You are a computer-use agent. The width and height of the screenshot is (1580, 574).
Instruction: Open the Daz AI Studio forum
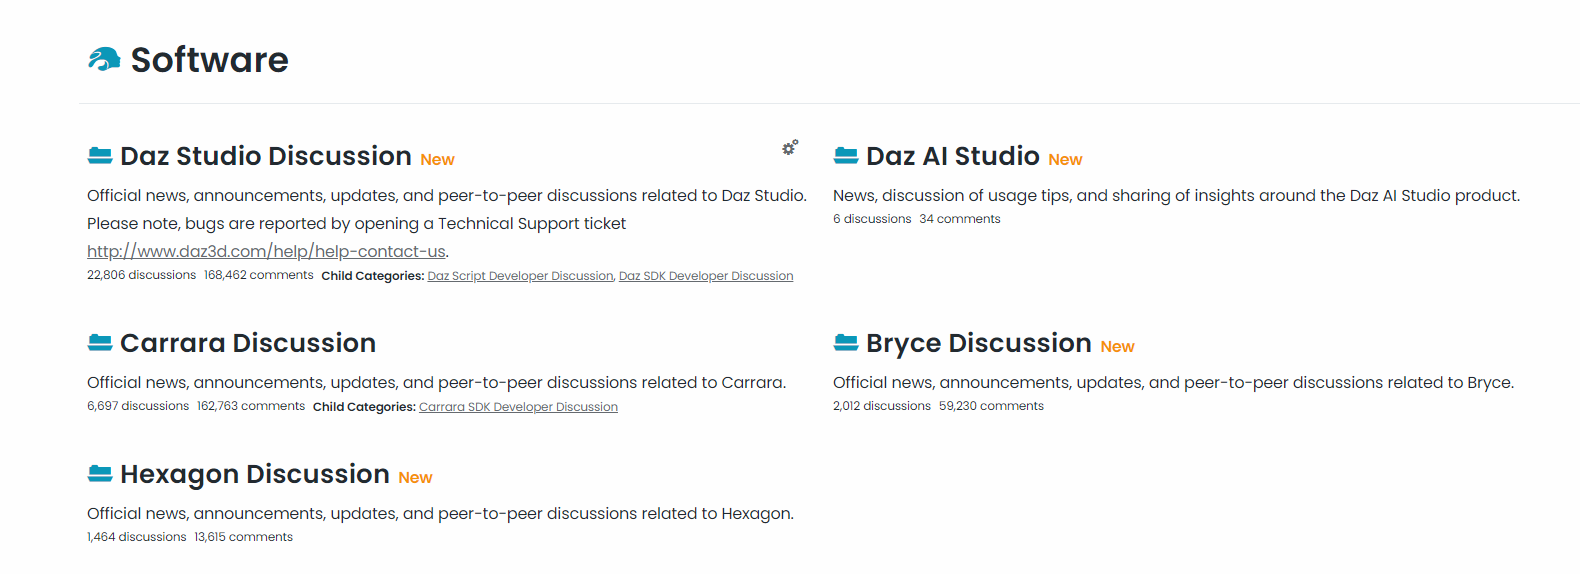pyautogui.click(x=952, y=156)
